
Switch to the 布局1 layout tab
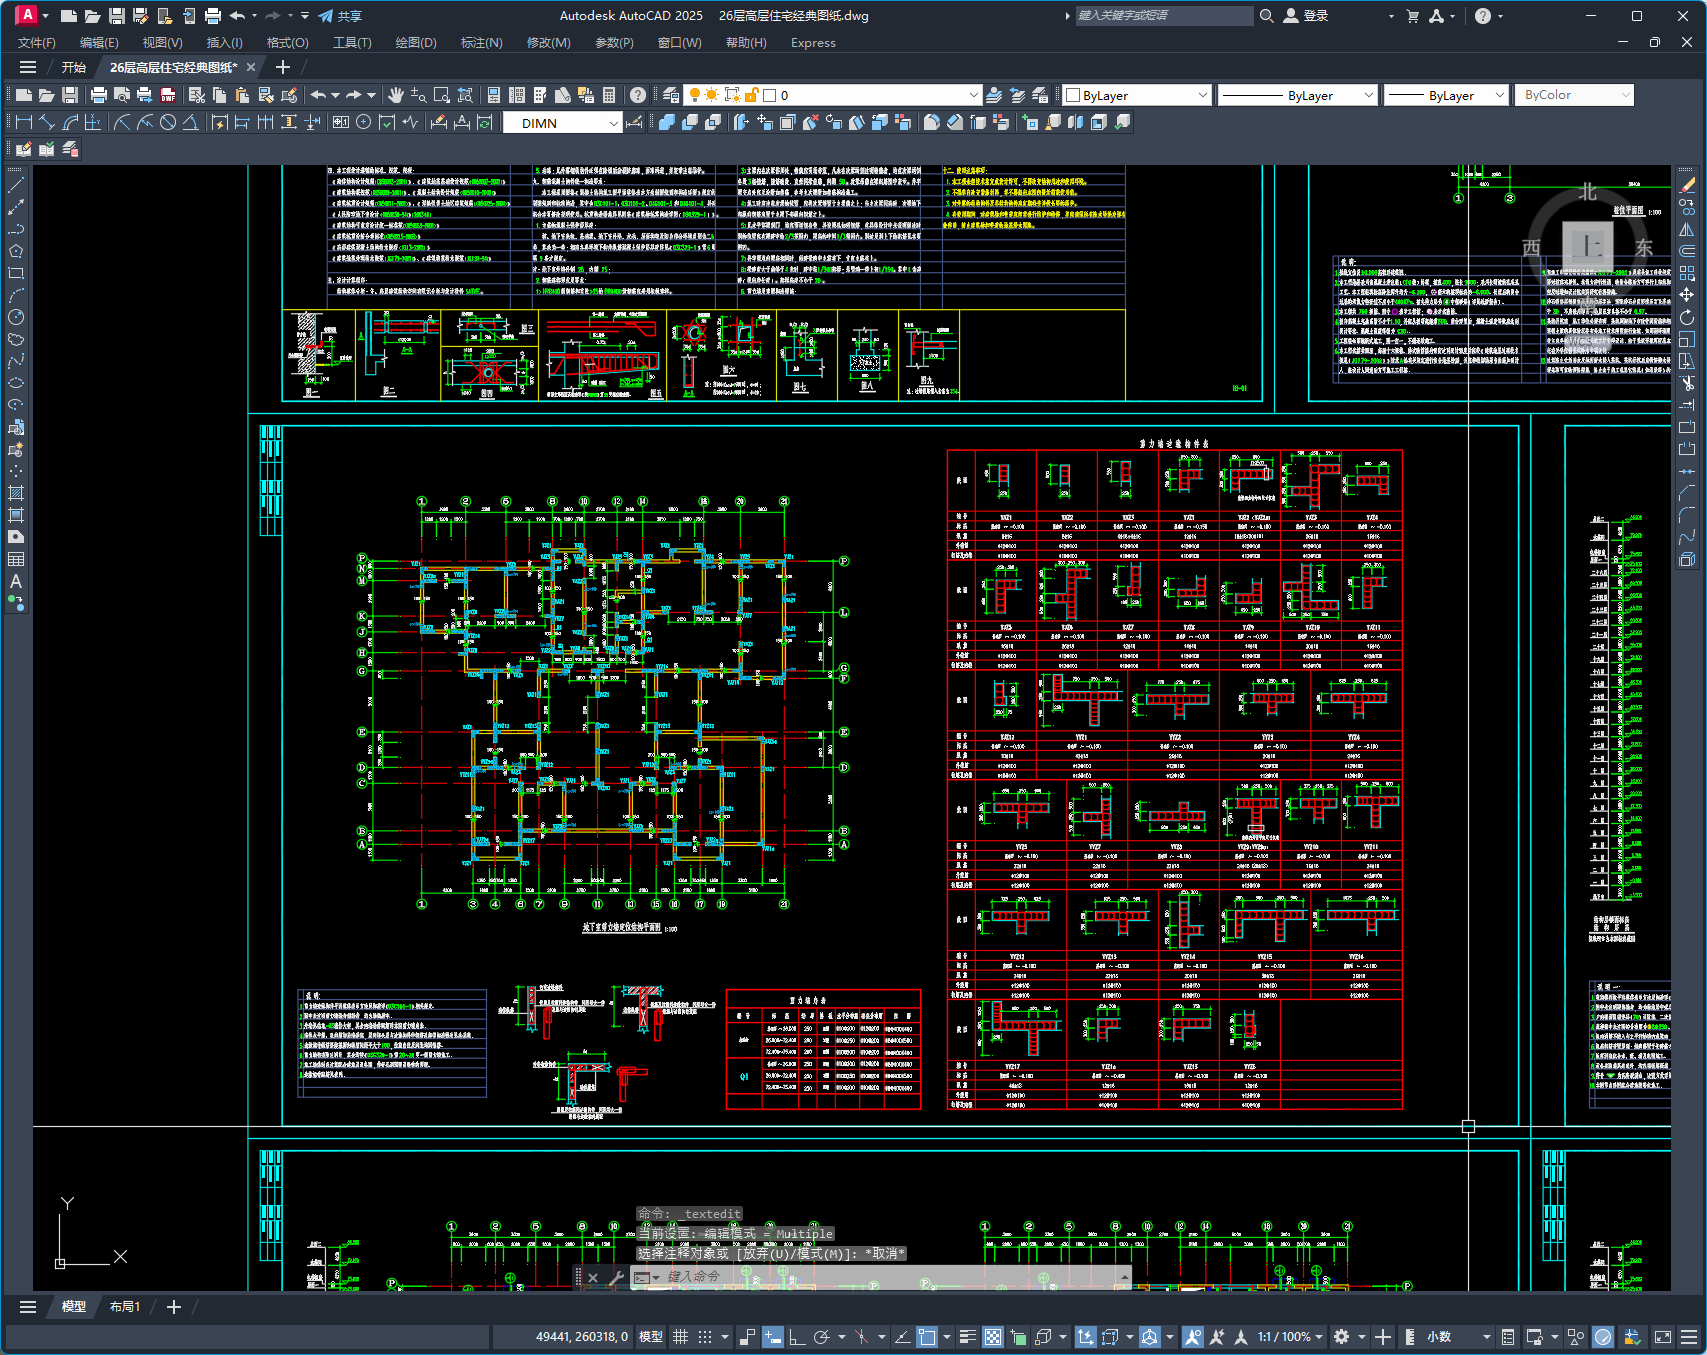[125, 1307]
